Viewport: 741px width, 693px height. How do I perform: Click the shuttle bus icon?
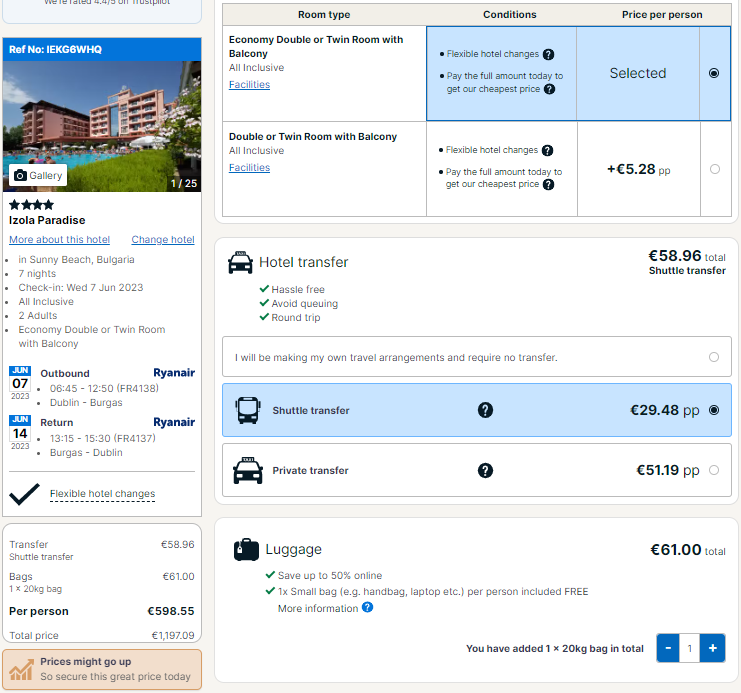pos(248,410)
